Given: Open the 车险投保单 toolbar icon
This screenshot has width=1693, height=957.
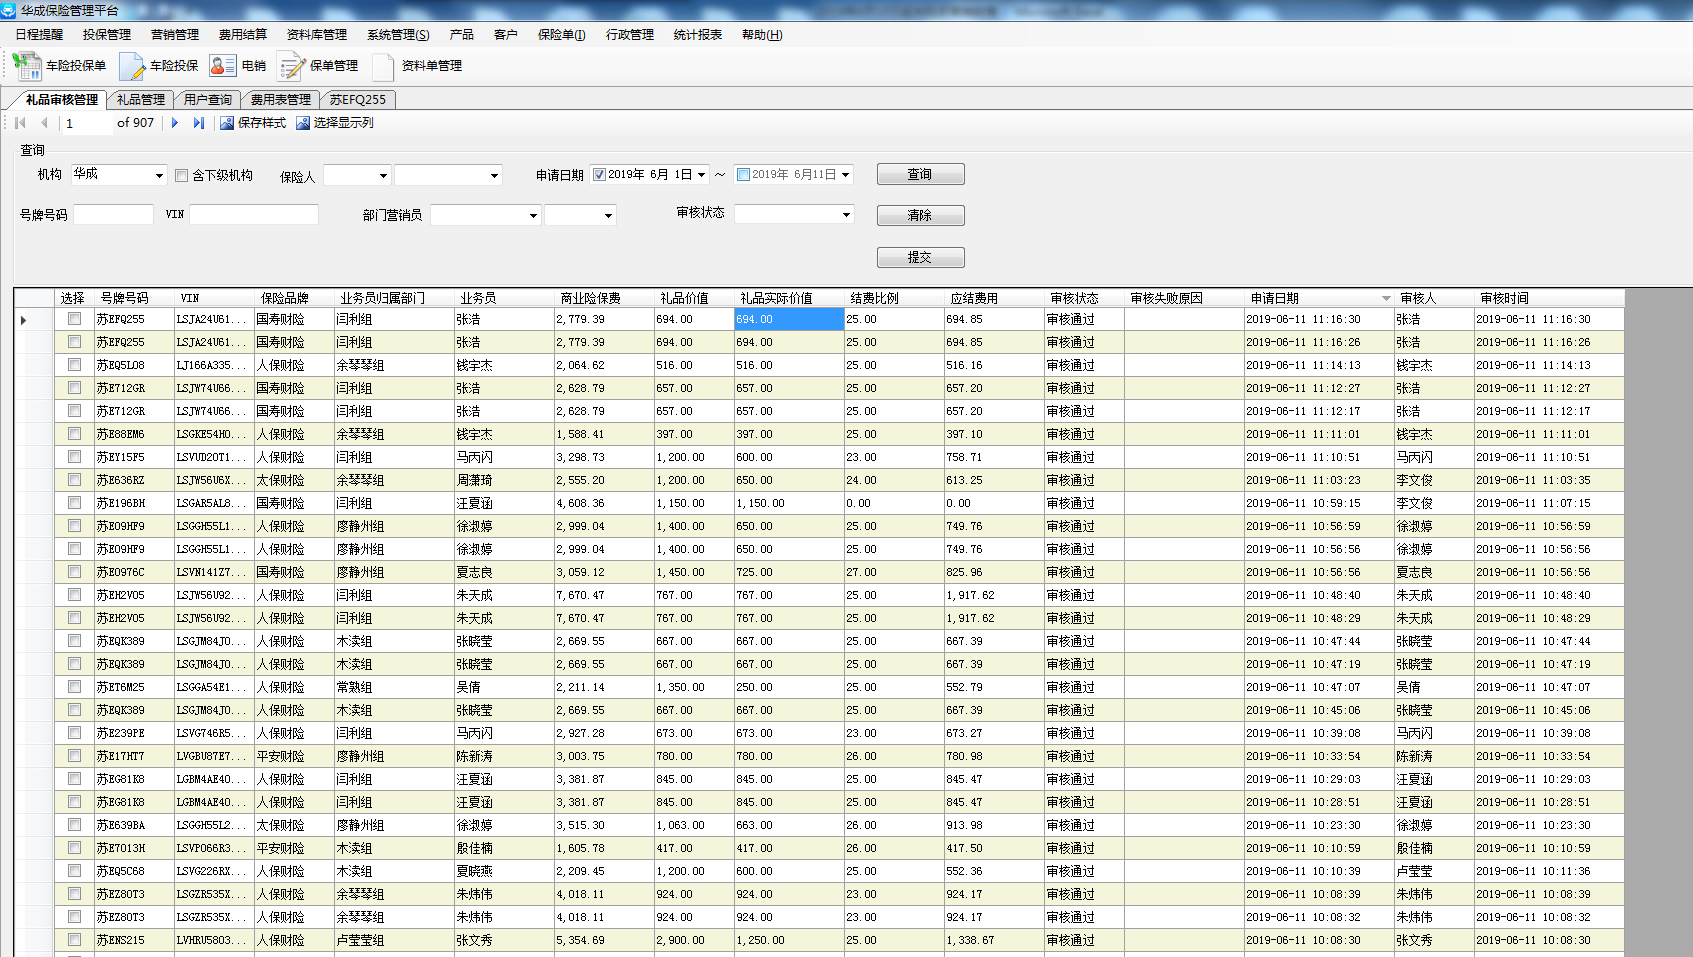Looking at the screenshot, I should coord(27,66).
